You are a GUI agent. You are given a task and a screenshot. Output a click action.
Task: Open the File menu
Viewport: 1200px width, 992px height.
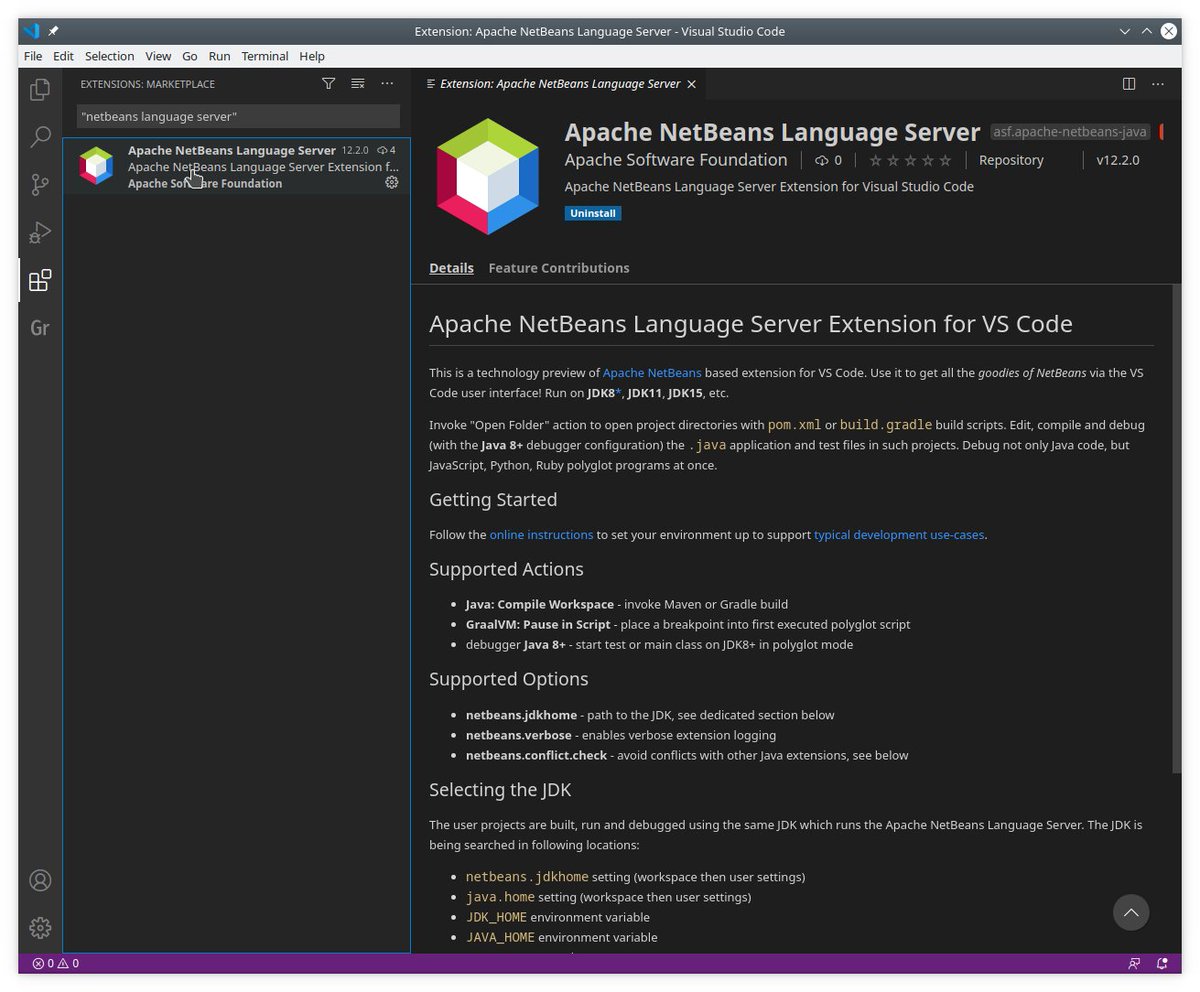point(33,56)
